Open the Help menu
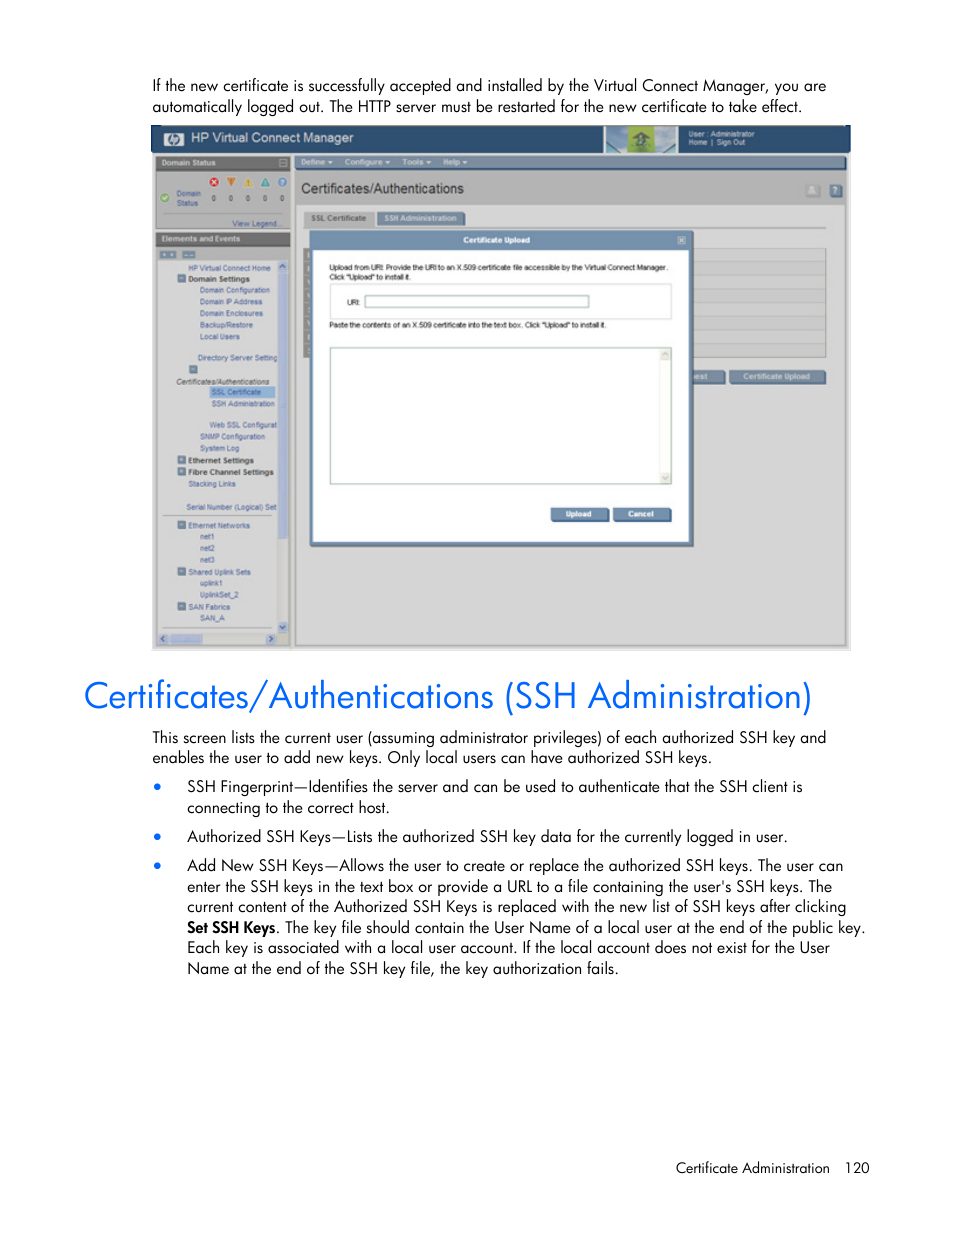Viewport: 954px width, 1235px height. pos(455,162)
